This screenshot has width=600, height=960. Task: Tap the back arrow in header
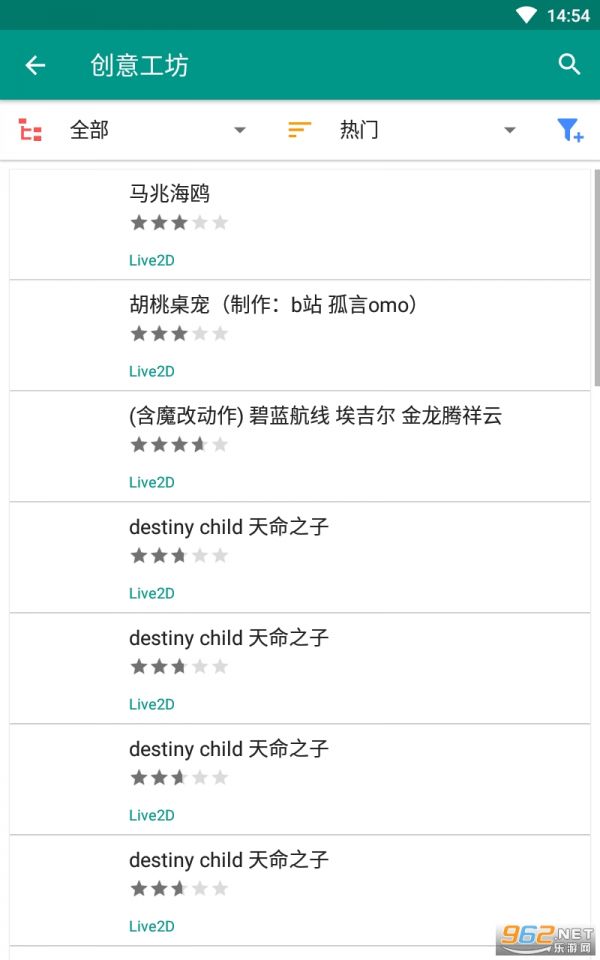pyautogui.click(x=35, y=65)
